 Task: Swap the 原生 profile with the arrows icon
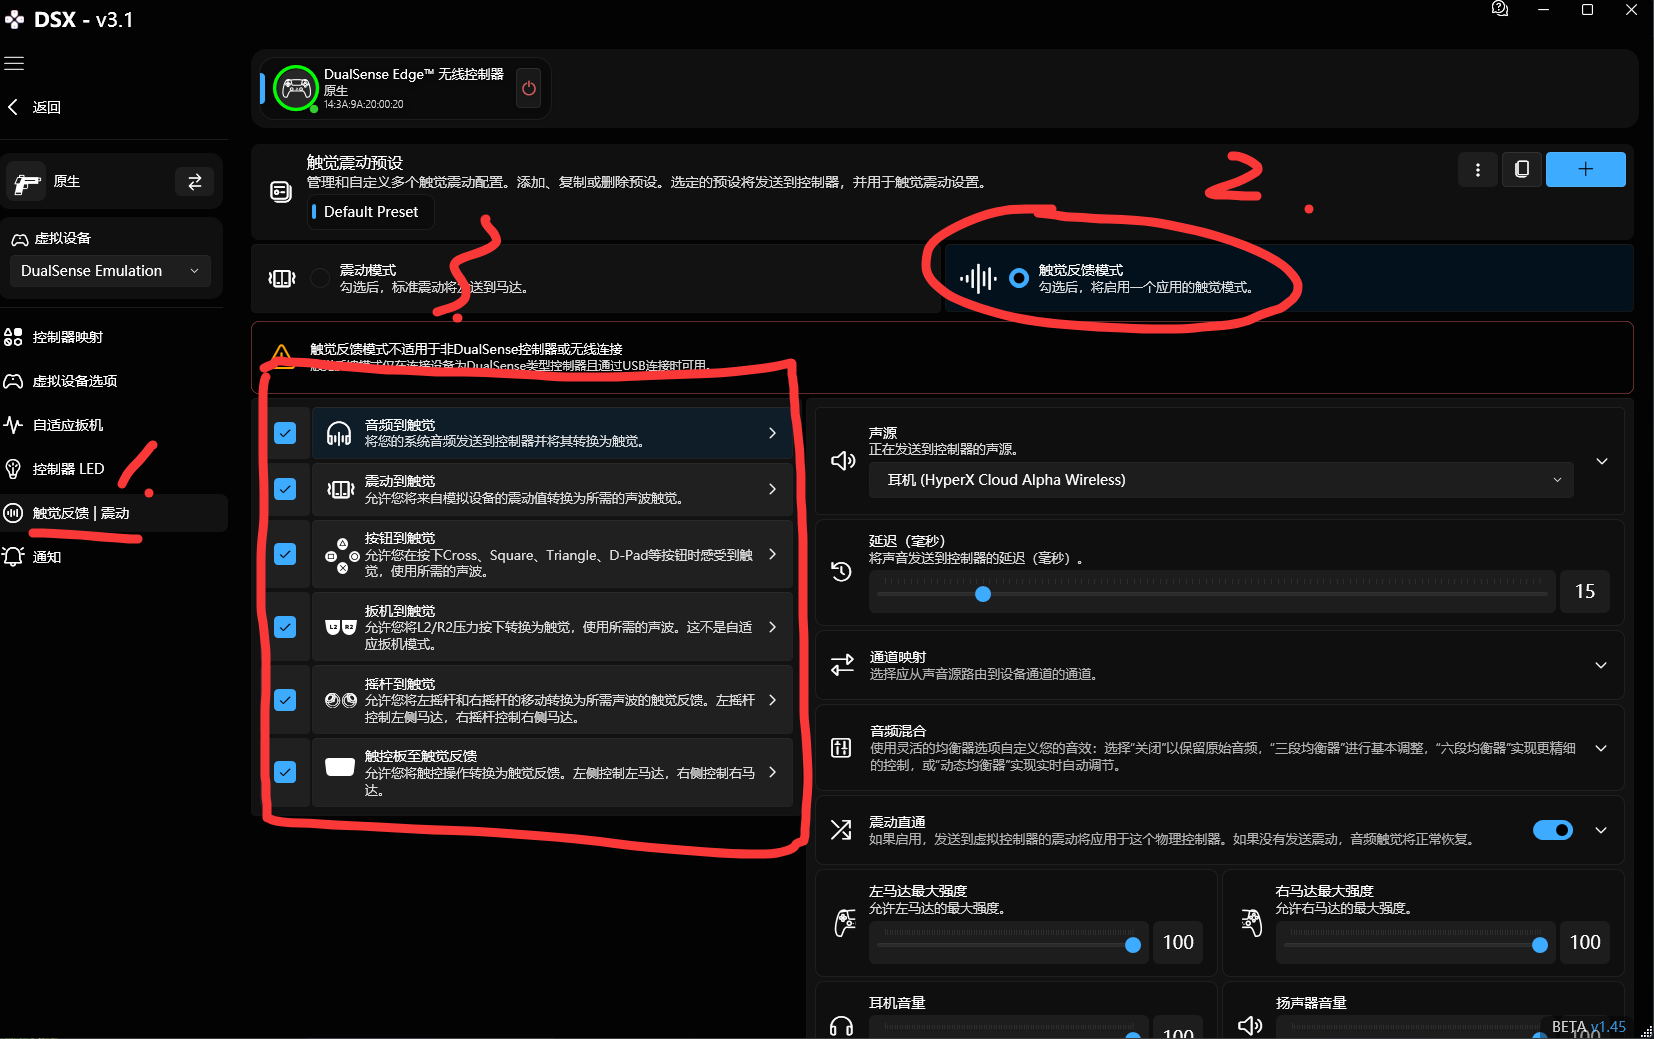pos(195,181)
